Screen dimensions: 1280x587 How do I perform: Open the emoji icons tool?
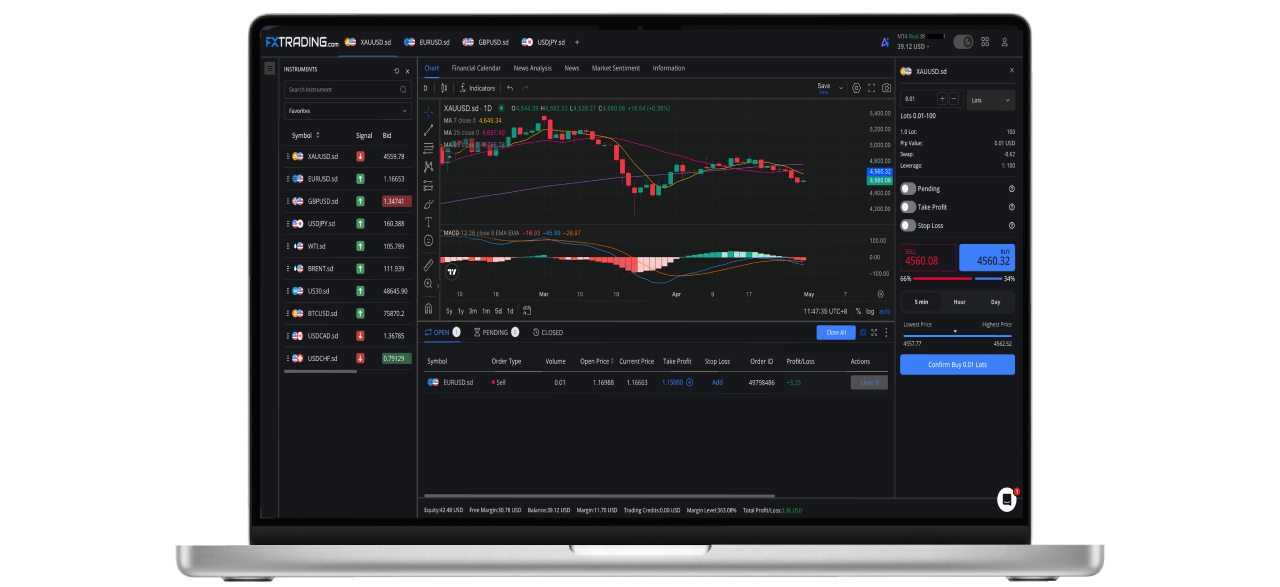[x=429, y=240]
